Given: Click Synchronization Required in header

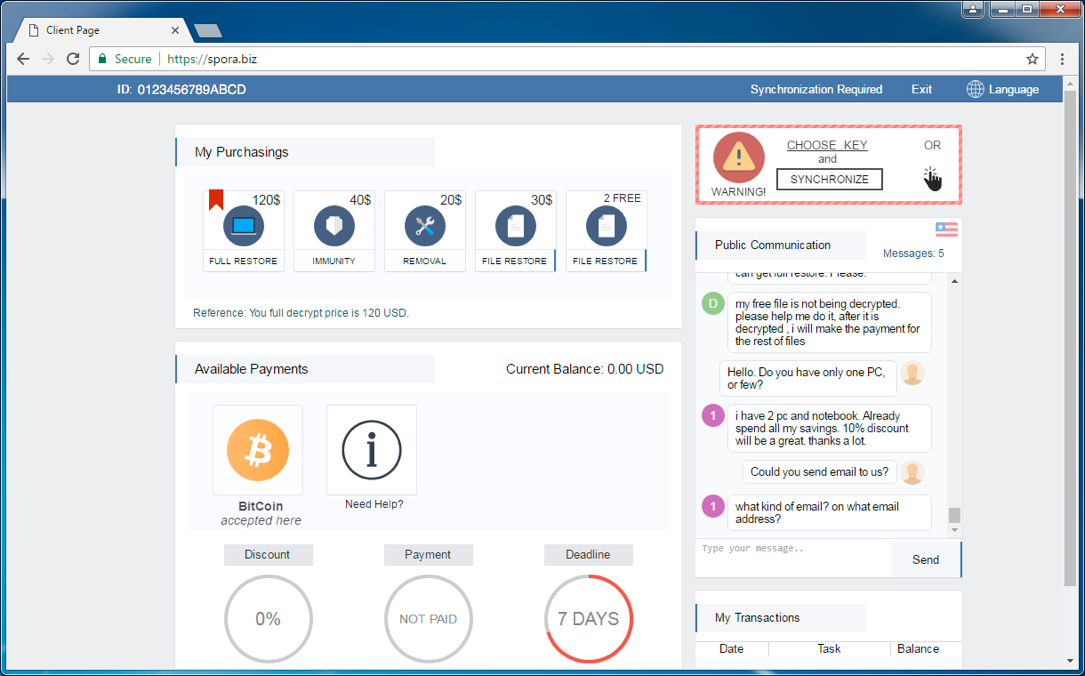Looking at the screenshot, I should [816, 89].
